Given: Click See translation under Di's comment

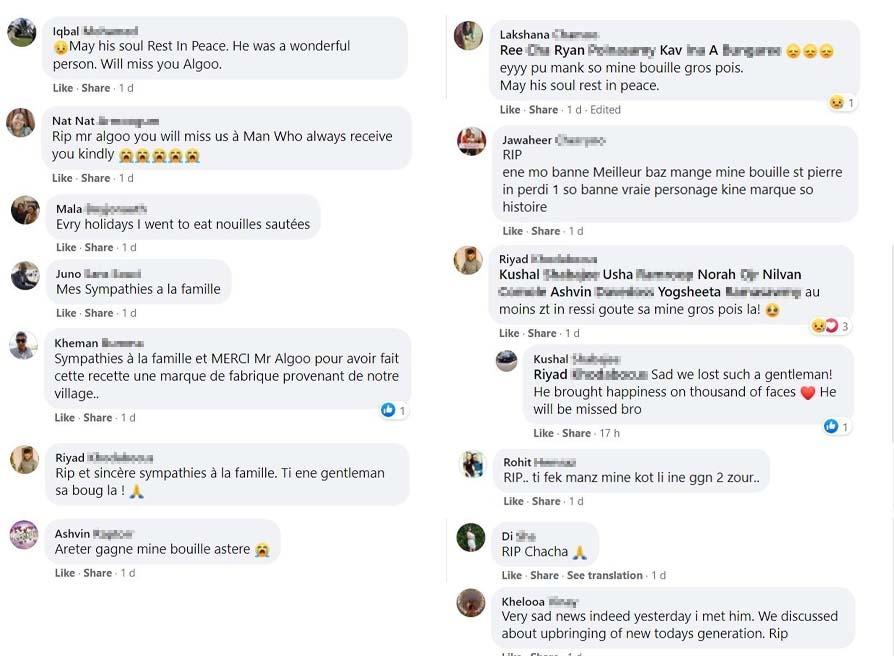Looking at the screenshot, I should click(604, 575).
